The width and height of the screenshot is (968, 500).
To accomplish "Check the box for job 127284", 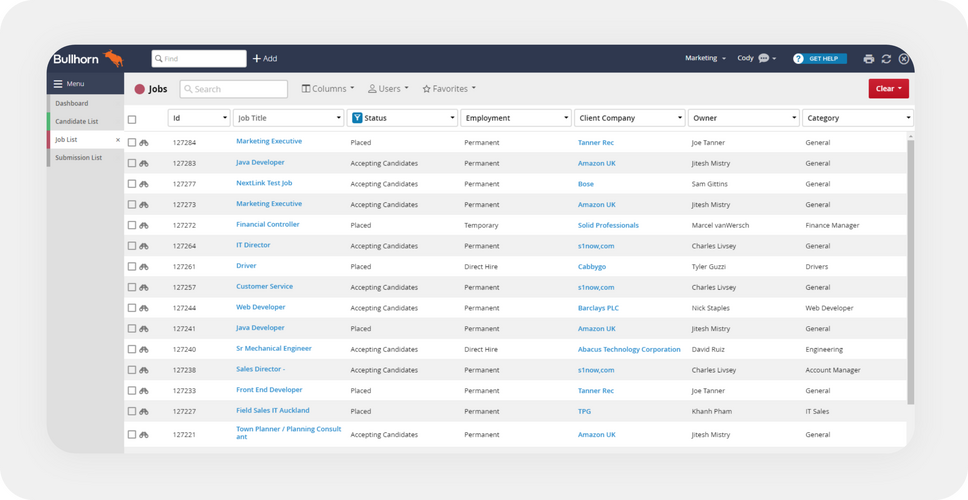I will pos(131,143).
